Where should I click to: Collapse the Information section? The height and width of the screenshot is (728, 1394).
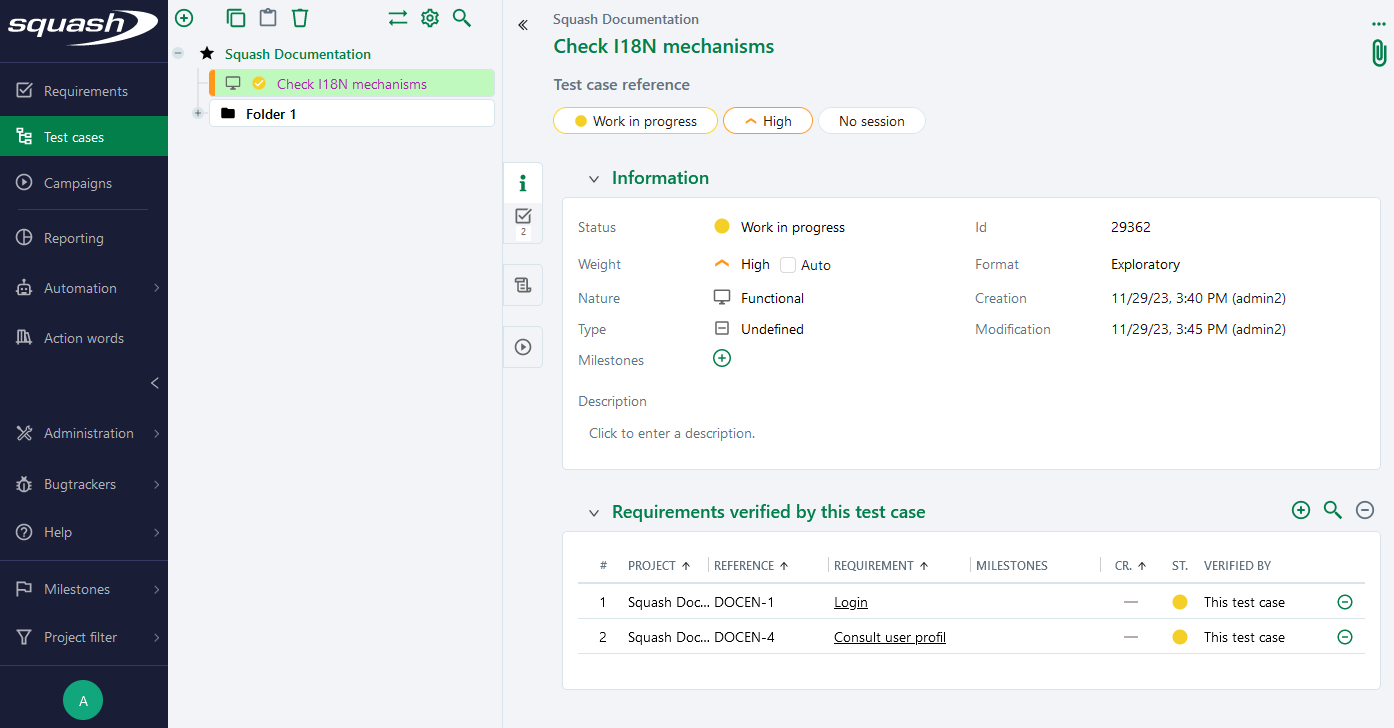tap(594, 179)
